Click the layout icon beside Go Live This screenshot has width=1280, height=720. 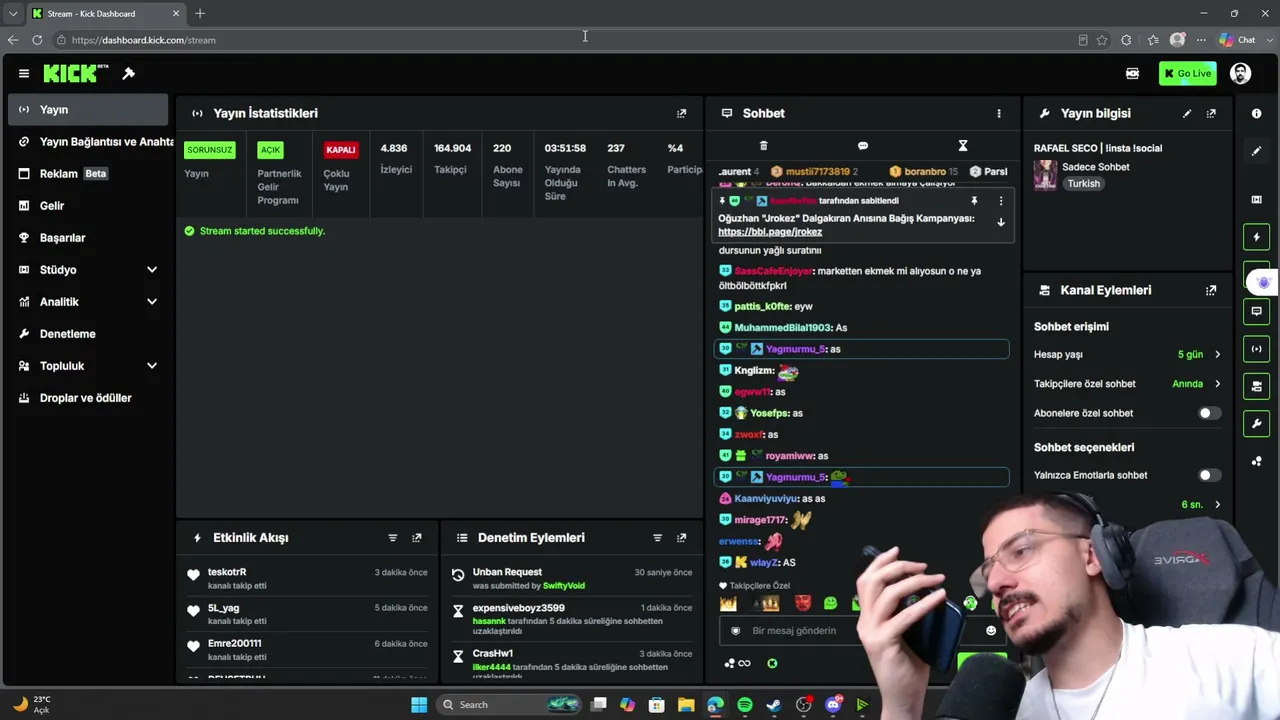point(1132,73)
